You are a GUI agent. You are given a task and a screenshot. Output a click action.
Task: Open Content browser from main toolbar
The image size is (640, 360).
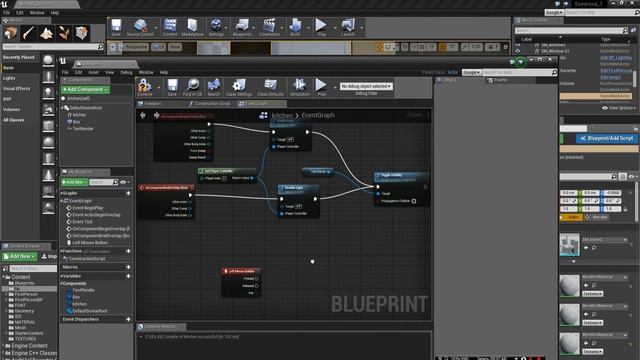170,27
